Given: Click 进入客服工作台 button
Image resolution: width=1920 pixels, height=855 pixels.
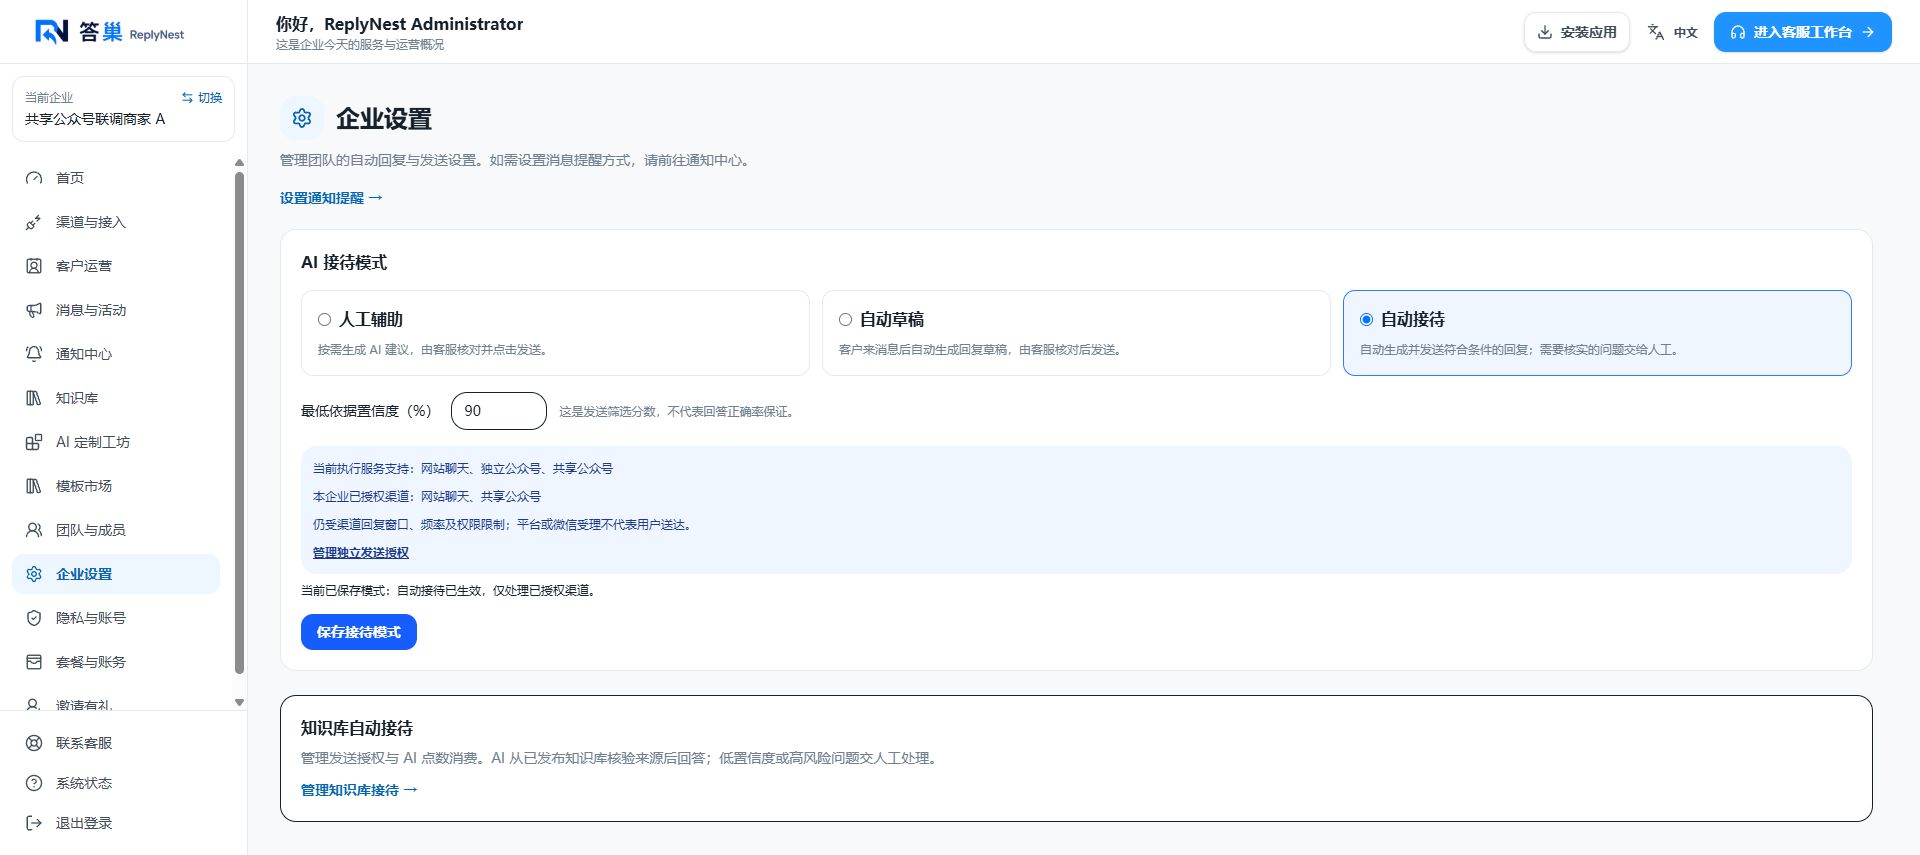Looking at the screenshot, I should (1802, 32).
